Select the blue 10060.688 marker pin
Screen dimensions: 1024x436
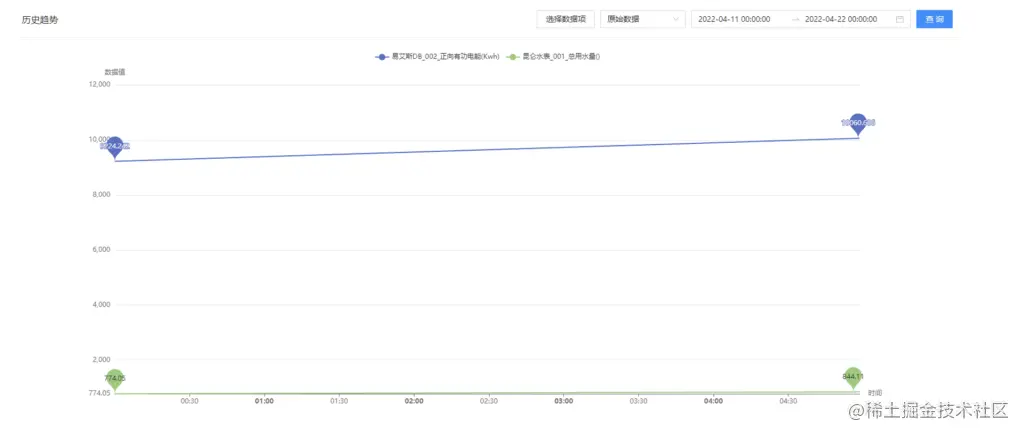click(858, 124)
